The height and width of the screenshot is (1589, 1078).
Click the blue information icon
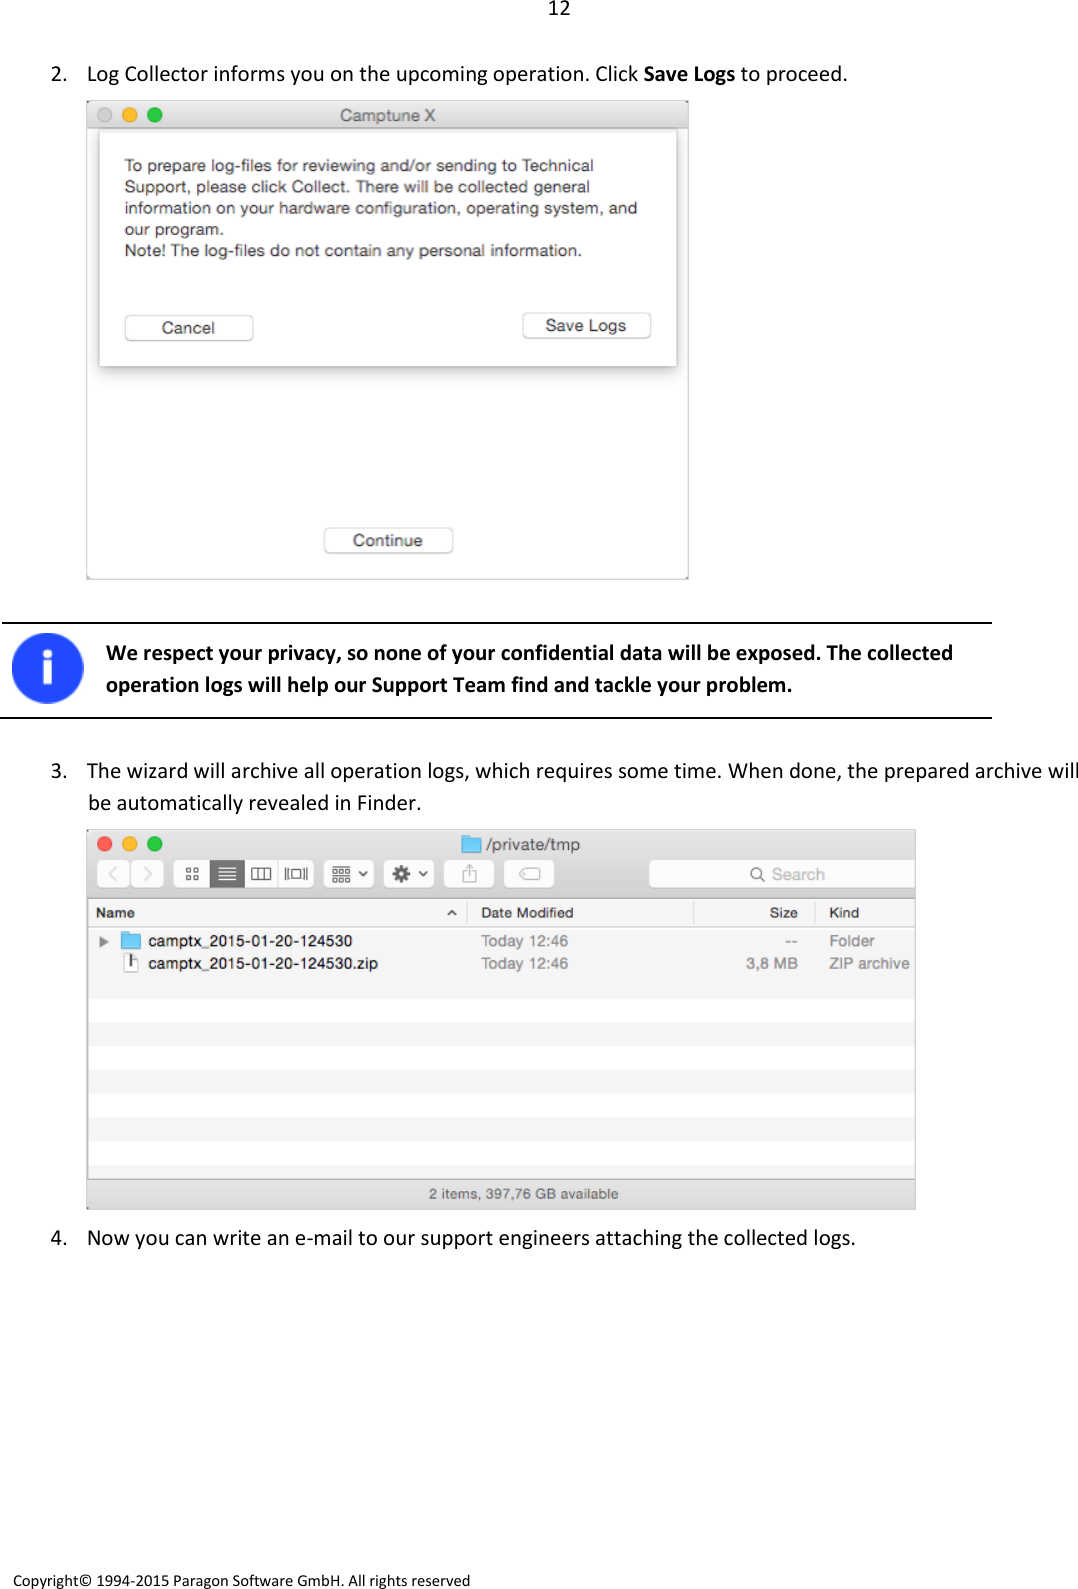pyautogui.click(x=47, y=668)
